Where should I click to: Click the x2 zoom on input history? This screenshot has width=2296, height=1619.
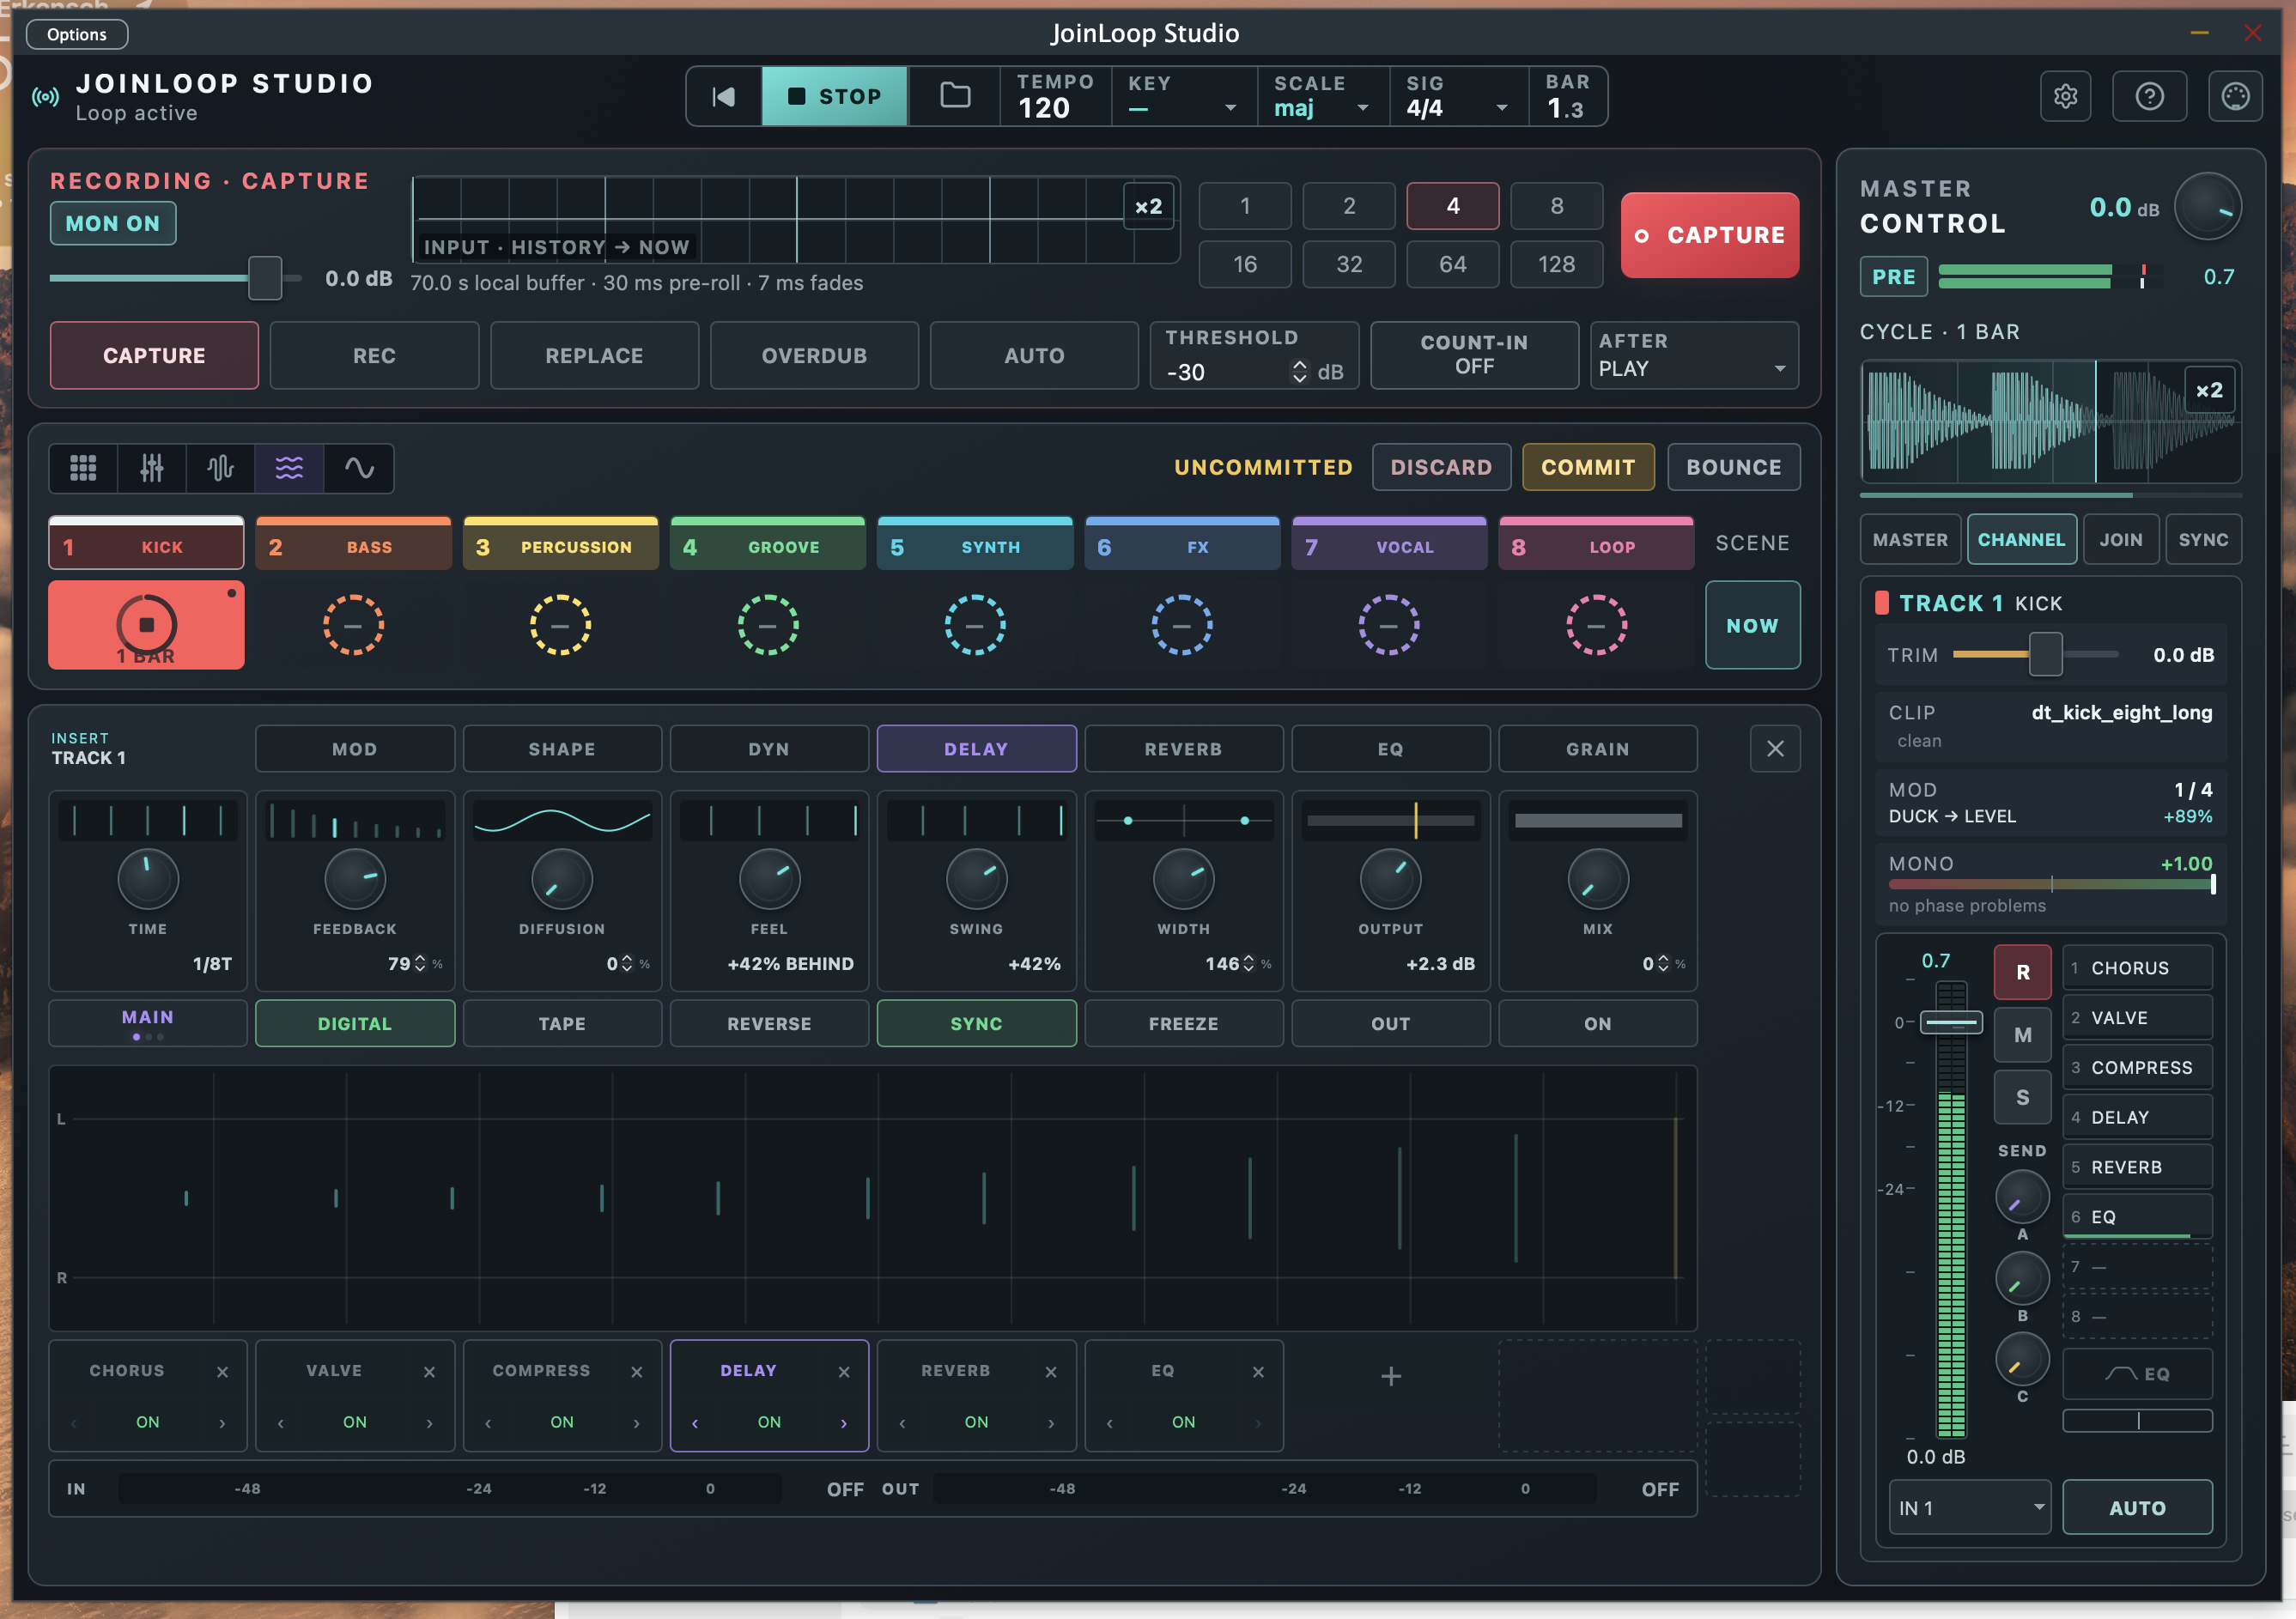pos(1149,207)
